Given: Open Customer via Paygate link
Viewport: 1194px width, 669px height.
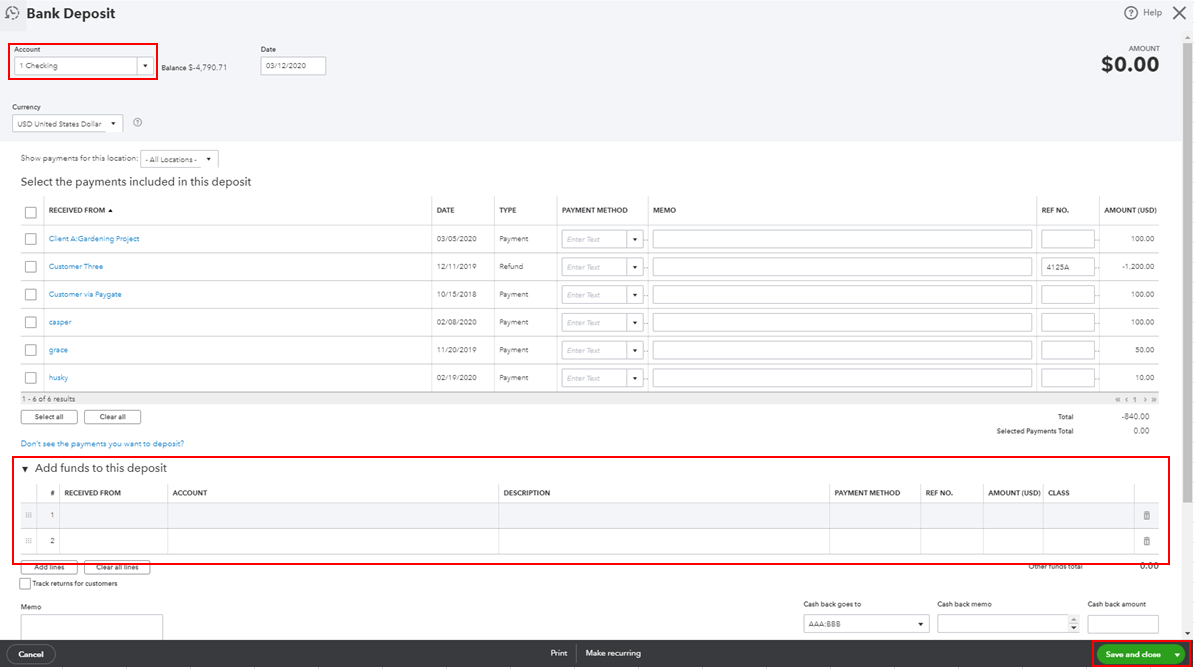Looking at the screenshot, I should 85,295.
